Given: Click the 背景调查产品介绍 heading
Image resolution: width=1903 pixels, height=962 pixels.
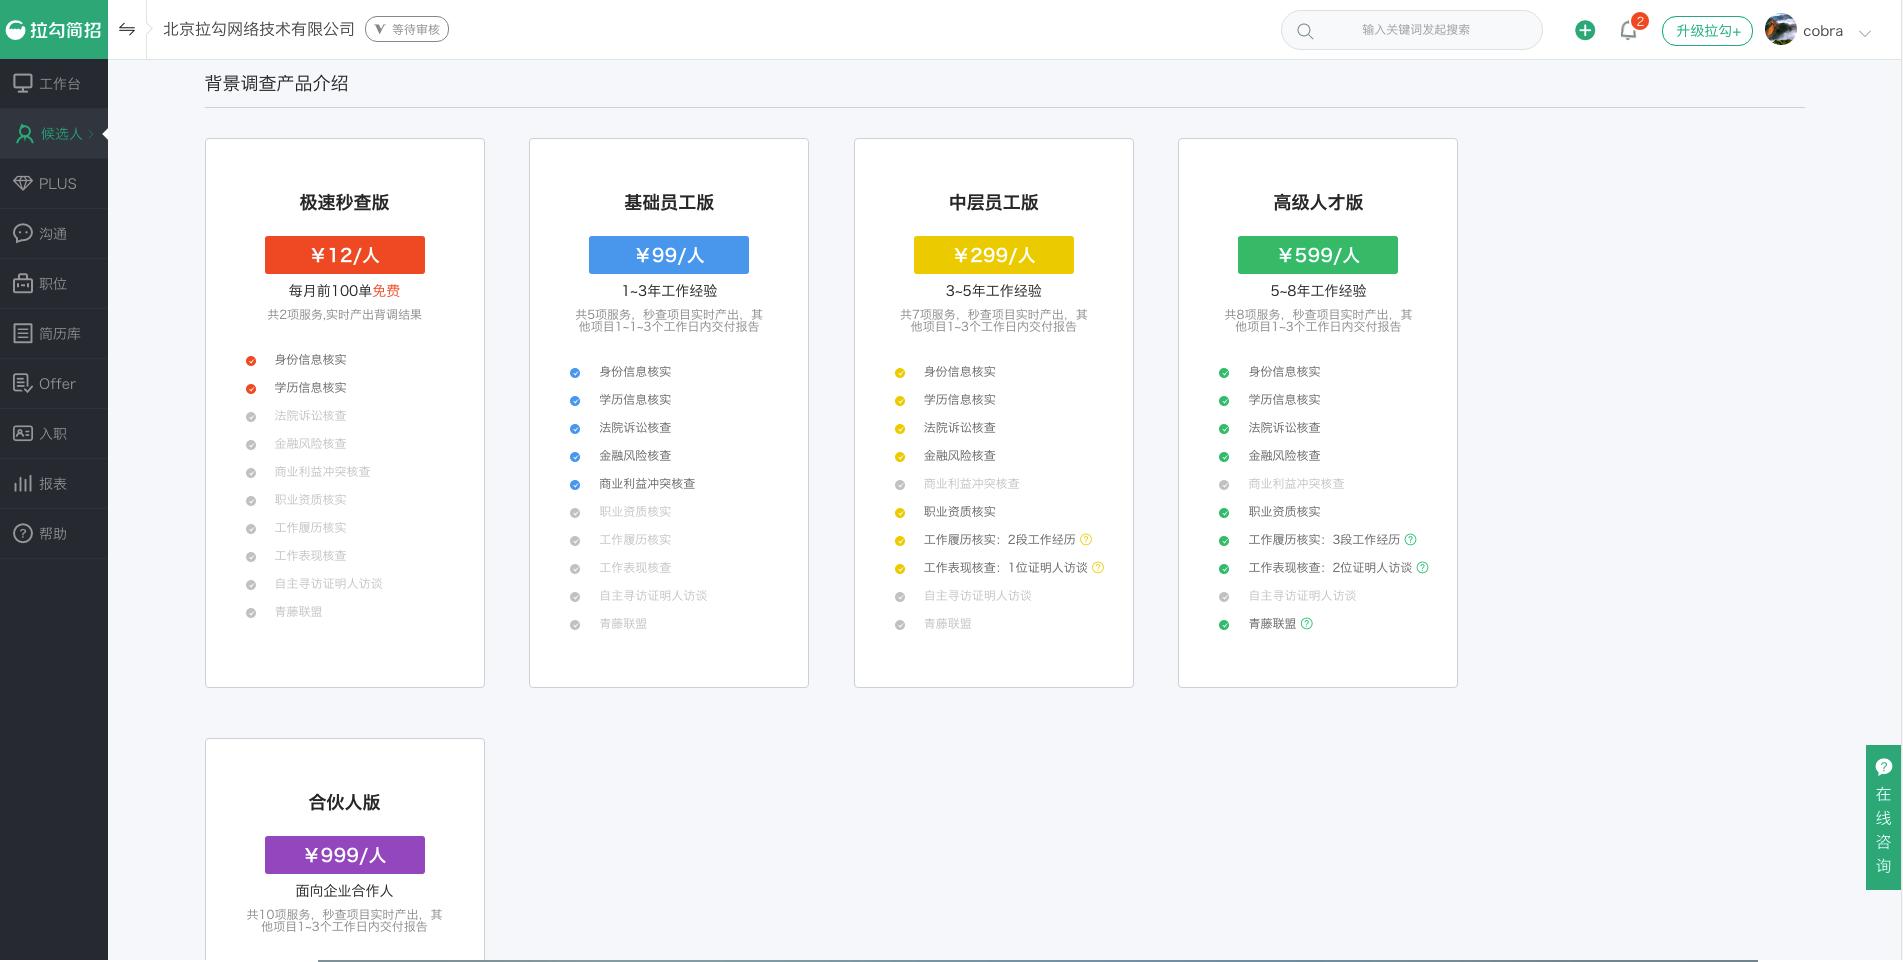Looking at the screenshot, I should (277, 84).
